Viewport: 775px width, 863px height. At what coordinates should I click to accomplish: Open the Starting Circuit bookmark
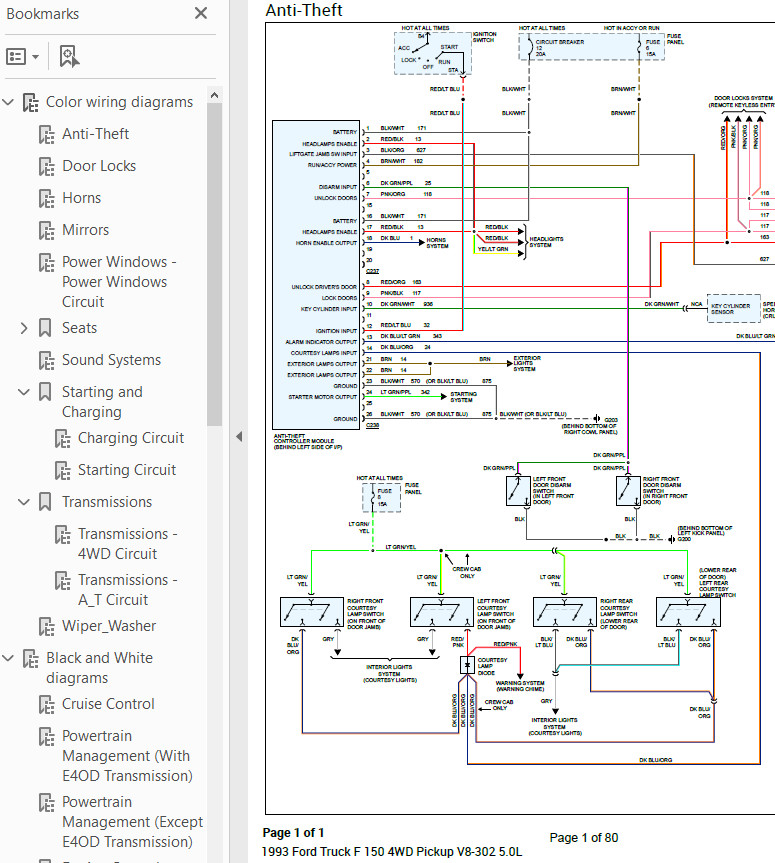pyautogui.click(x=127, y=469)
